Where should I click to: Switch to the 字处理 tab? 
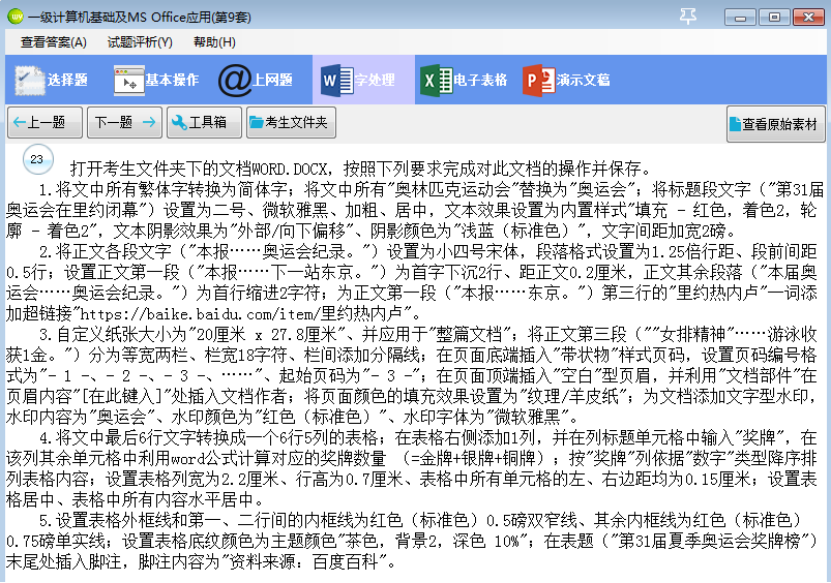click(x=364, y=80)
